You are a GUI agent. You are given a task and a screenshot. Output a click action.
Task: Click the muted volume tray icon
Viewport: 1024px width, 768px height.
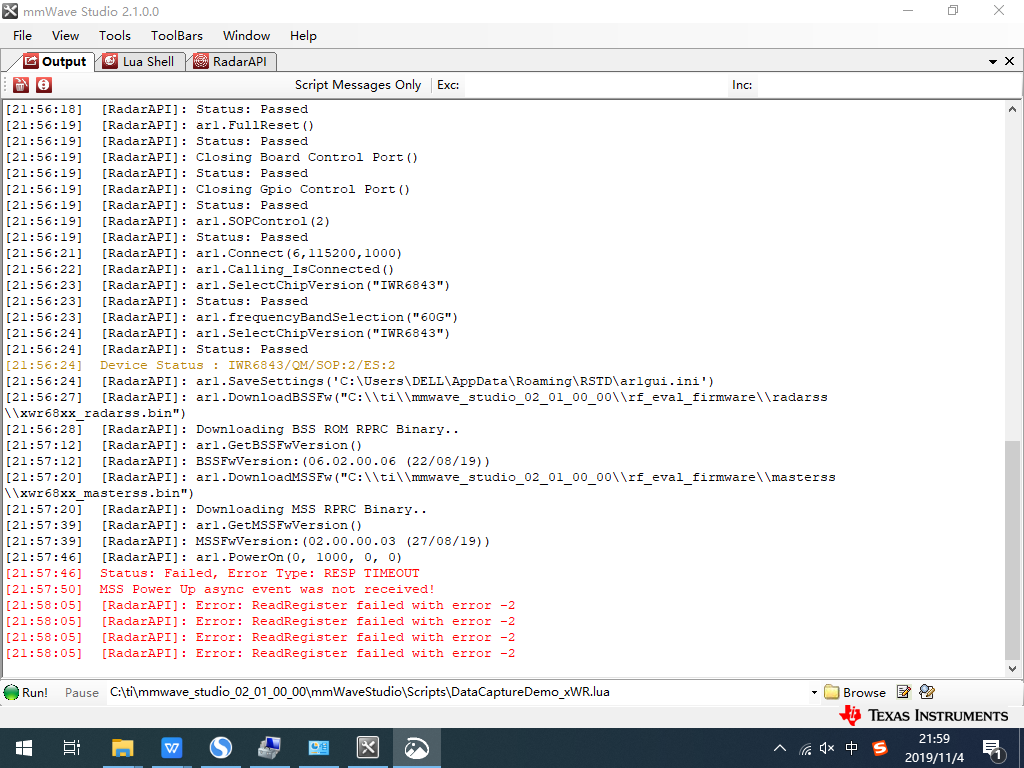click(x=827, y=748)
